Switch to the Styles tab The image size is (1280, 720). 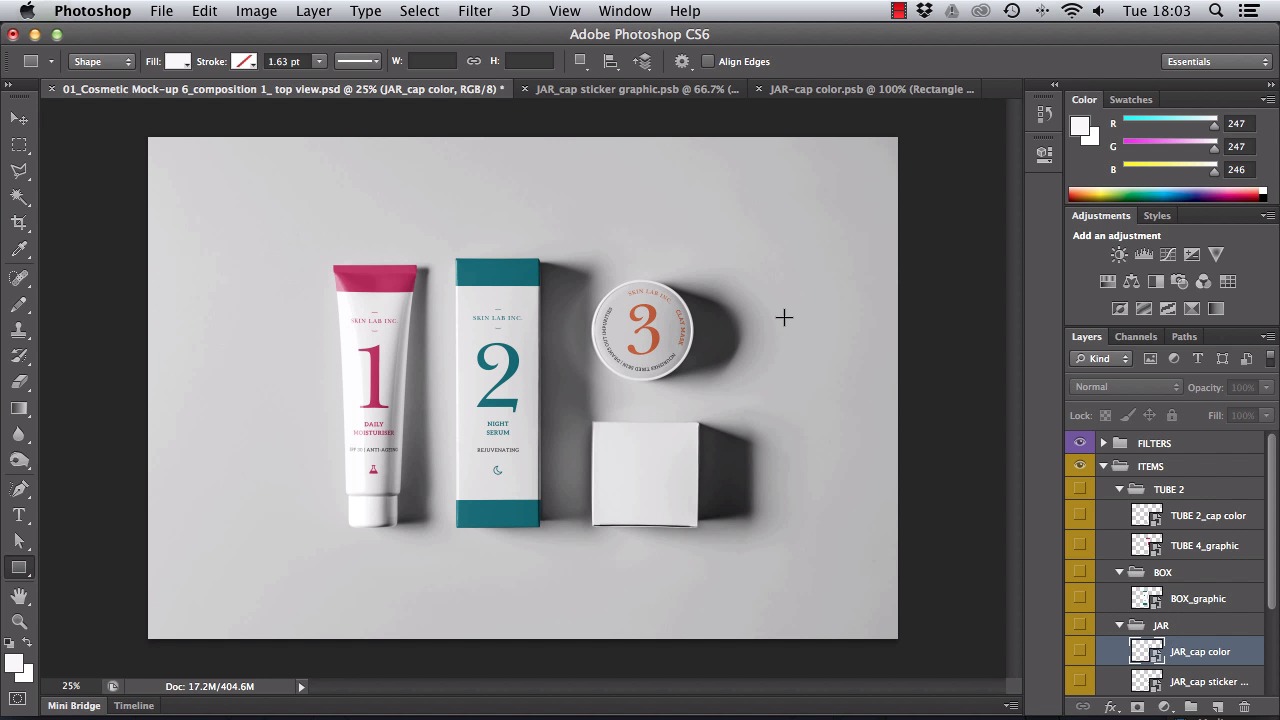[x=1156, y=216]
